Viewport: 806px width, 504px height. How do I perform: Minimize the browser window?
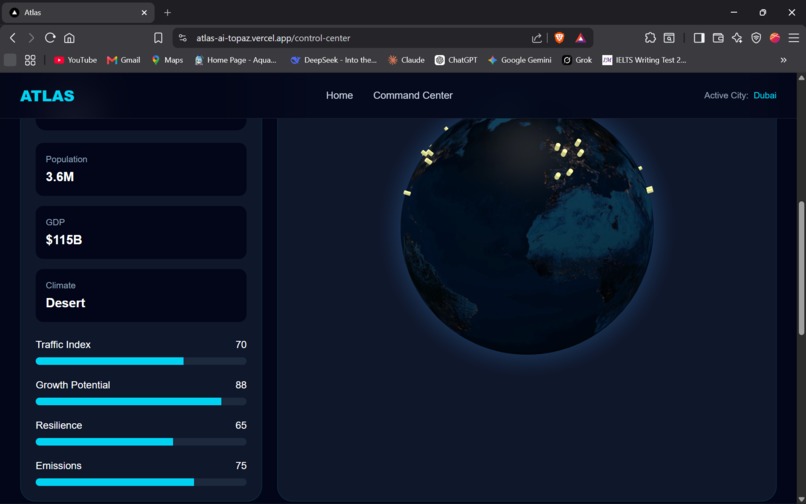pyautogui.click(x=734, y=12)
